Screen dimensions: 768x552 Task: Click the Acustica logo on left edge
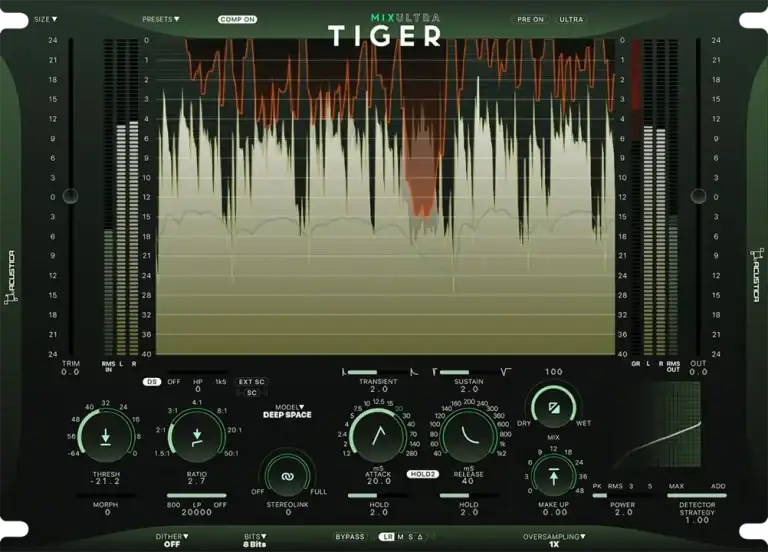coord(11,277)
